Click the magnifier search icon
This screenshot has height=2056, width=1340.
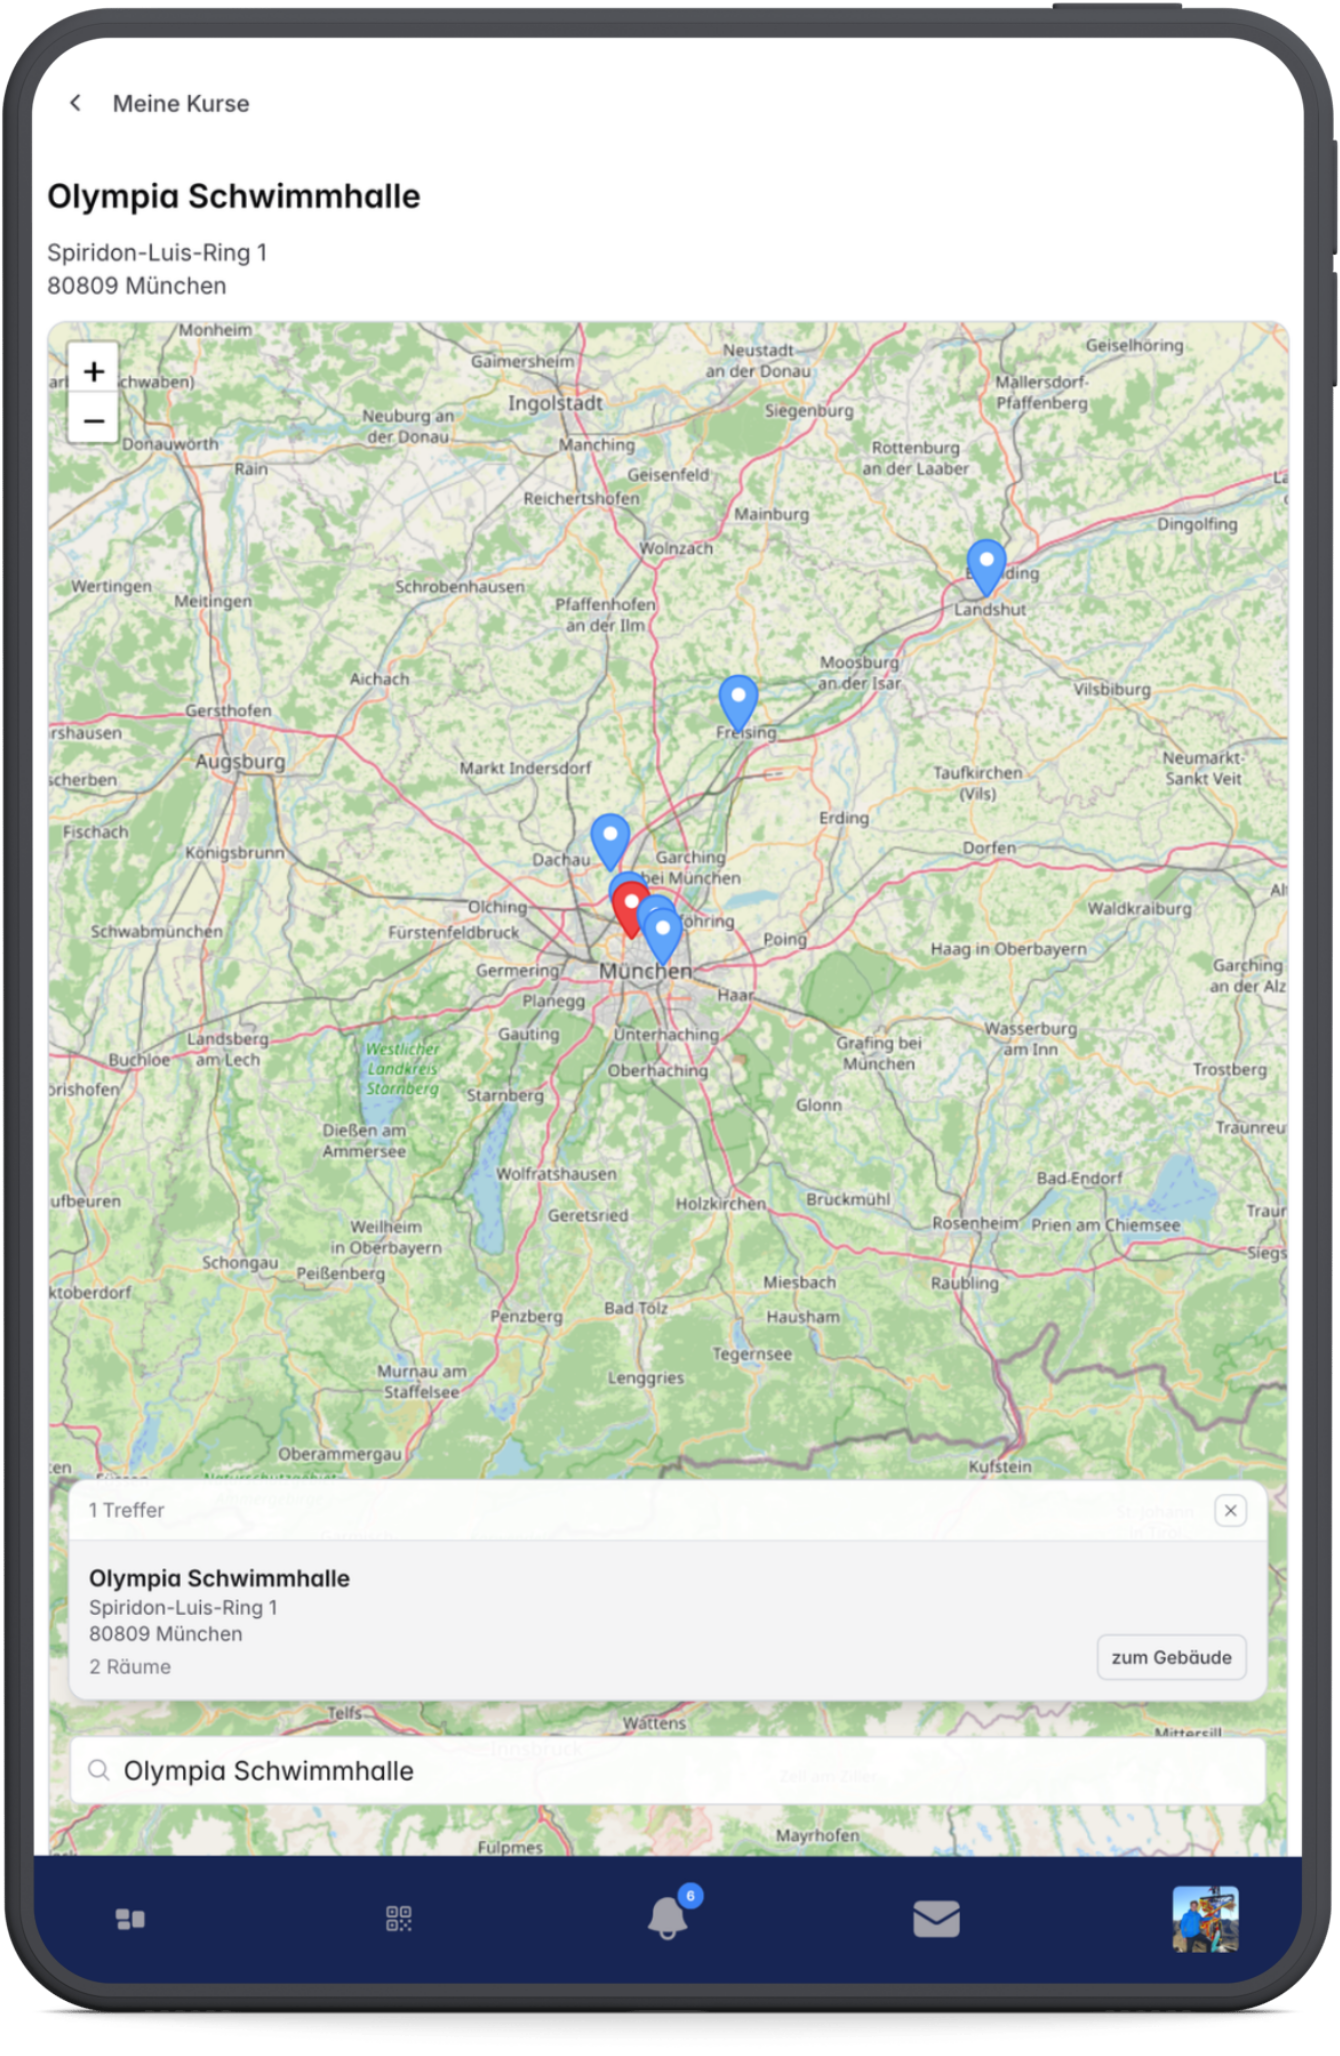pyautogui.click(x=99, y=1771)
